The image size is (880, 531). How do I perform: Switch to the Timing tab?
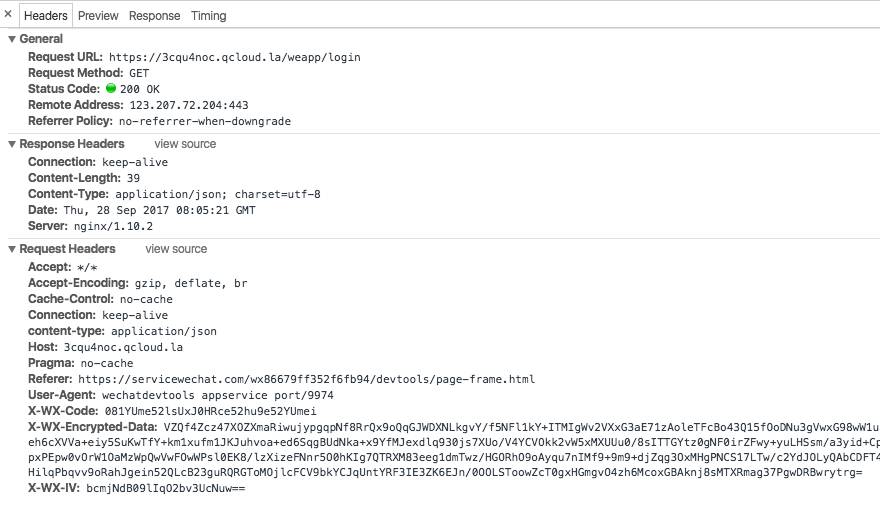tap(209, 16)
